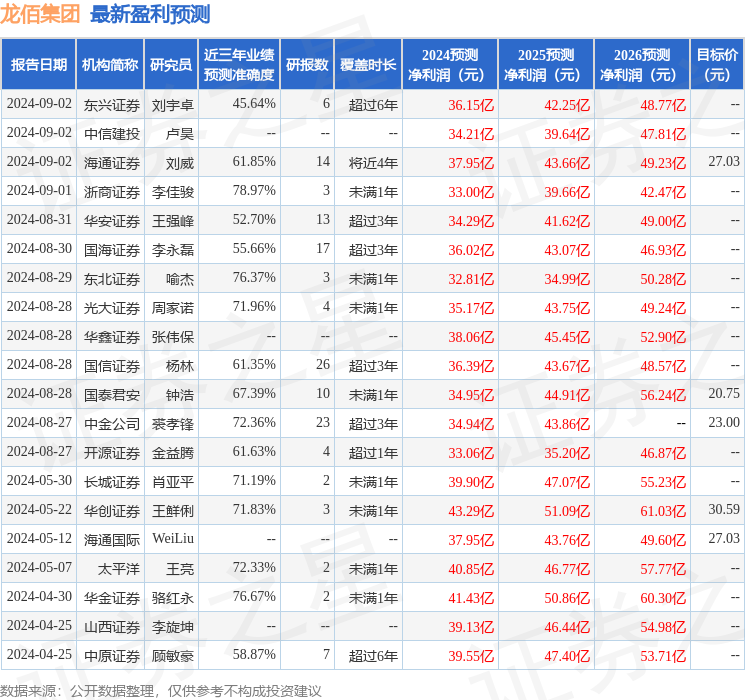Click the 45.64% accuracy value

pos(254,104)
